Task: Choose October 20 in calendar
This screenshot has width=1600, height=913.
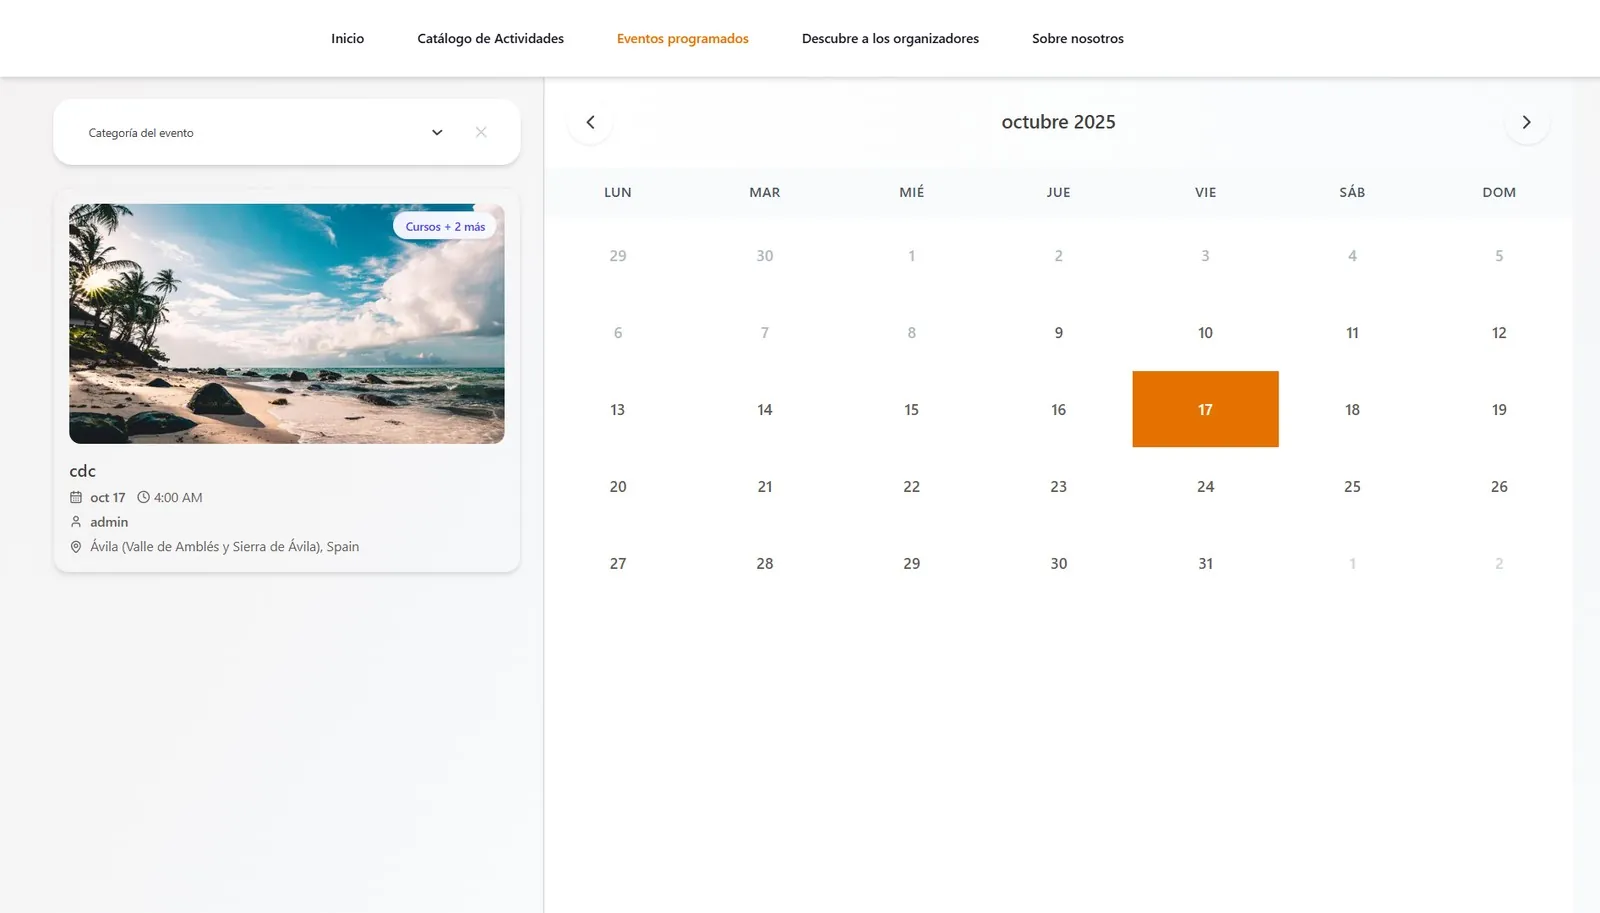Action: coord(618,487)
